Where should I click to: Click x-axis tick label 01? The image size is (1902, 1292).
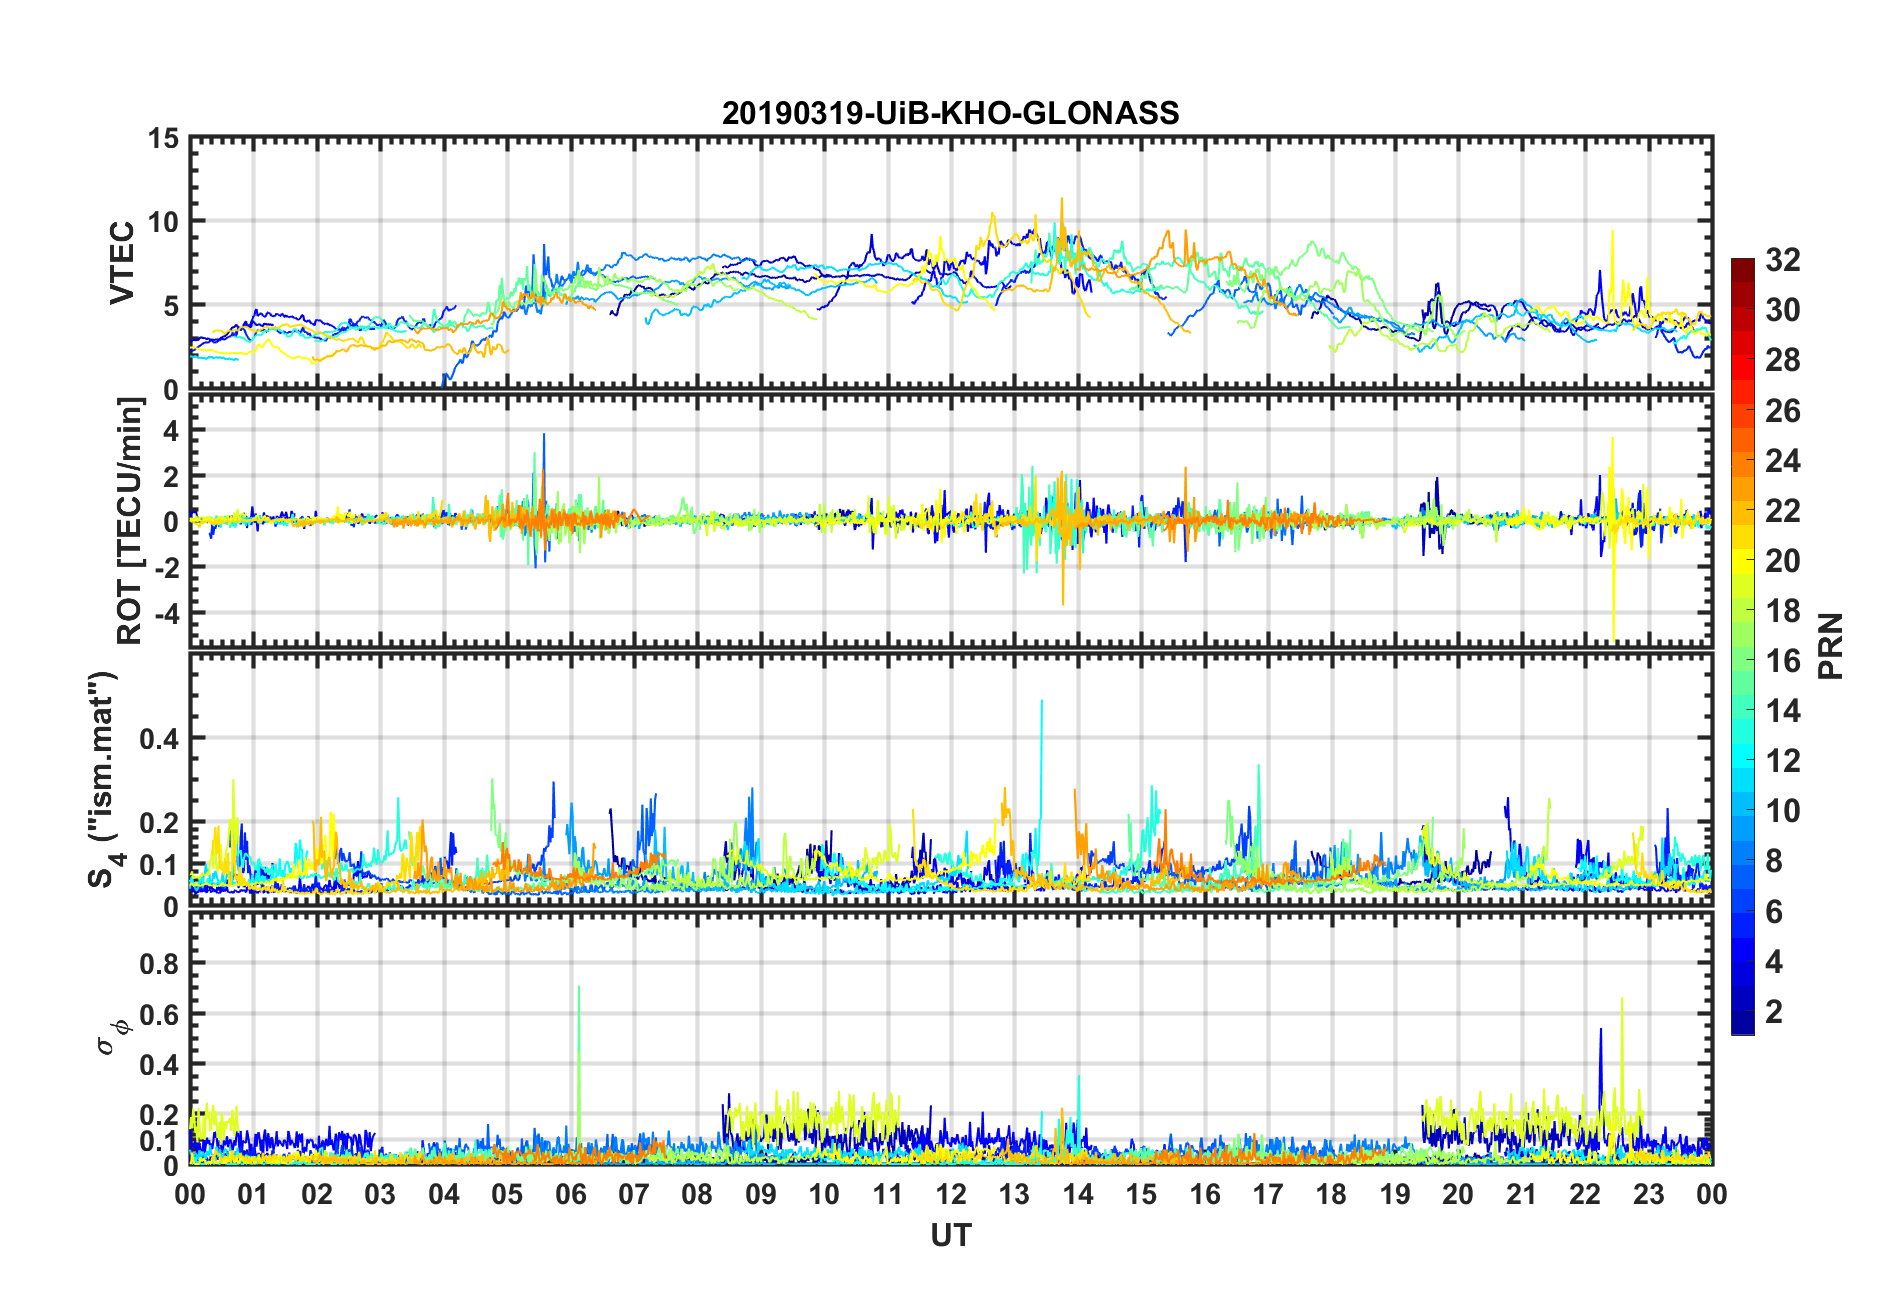253,1194
